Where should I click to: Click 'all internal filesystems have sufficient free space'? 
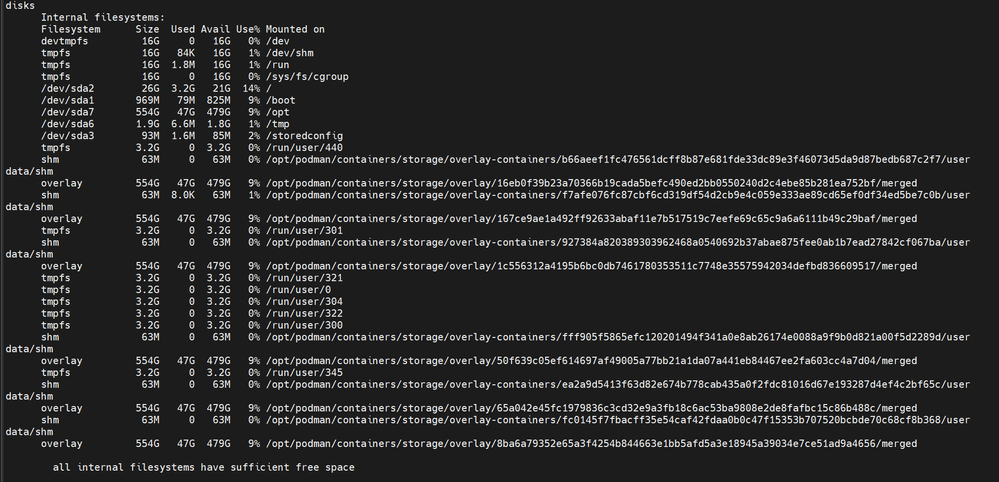203,467
